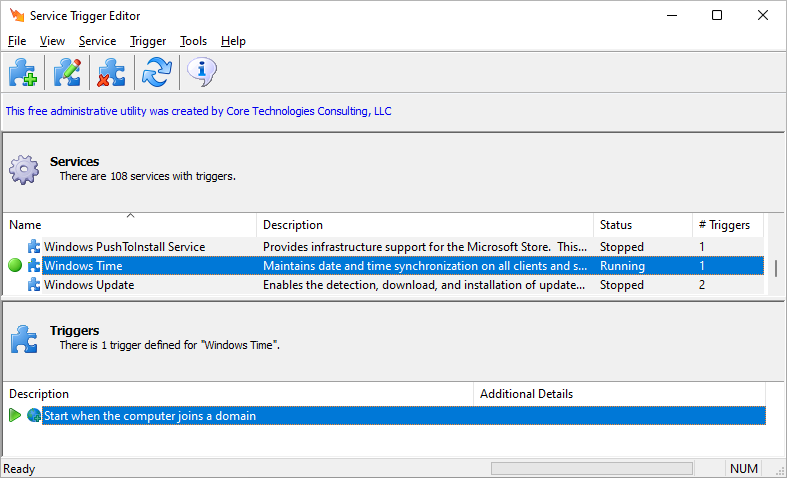Click the Edit trigger pencil toolbar icon
The image size is (787, 478).
click(x=67, y=72)
